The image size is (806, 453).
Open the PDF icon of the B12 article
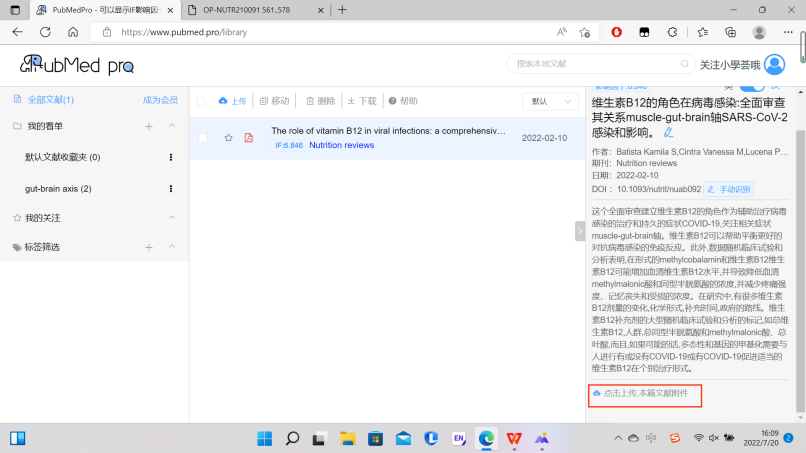(x=249, y=138)
